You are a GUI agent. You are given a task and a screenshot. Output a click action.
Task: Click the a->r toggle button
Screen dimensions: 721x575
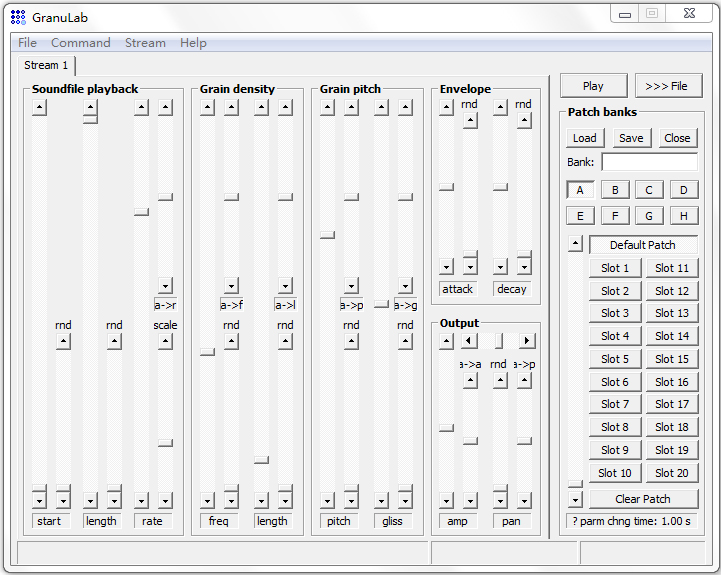[x=165, y=305]
